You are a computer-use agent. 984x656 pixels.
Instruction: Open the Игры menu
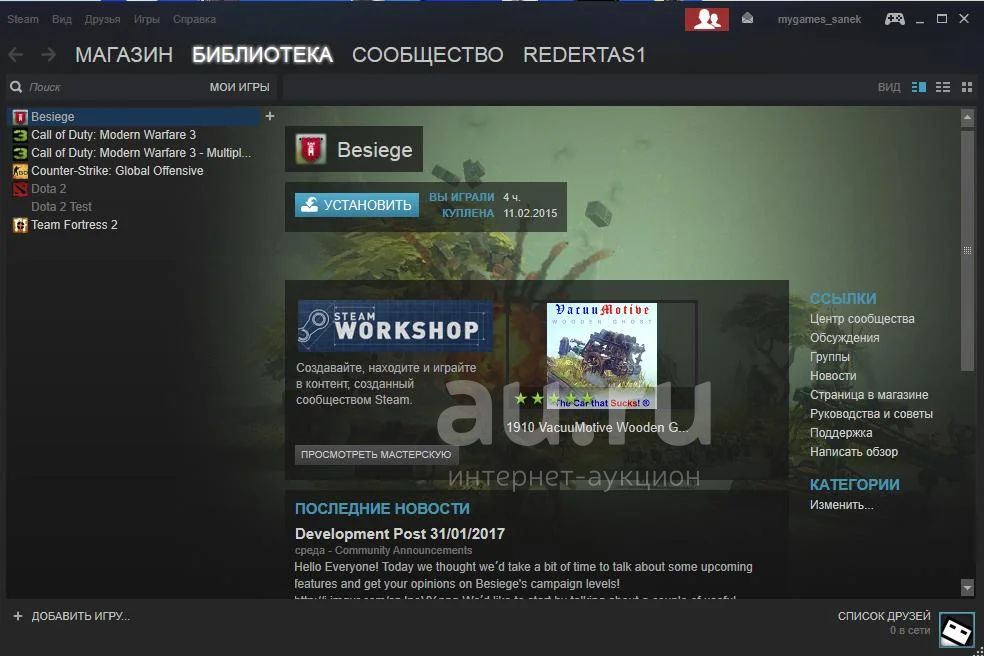click(x=147, y=19)
